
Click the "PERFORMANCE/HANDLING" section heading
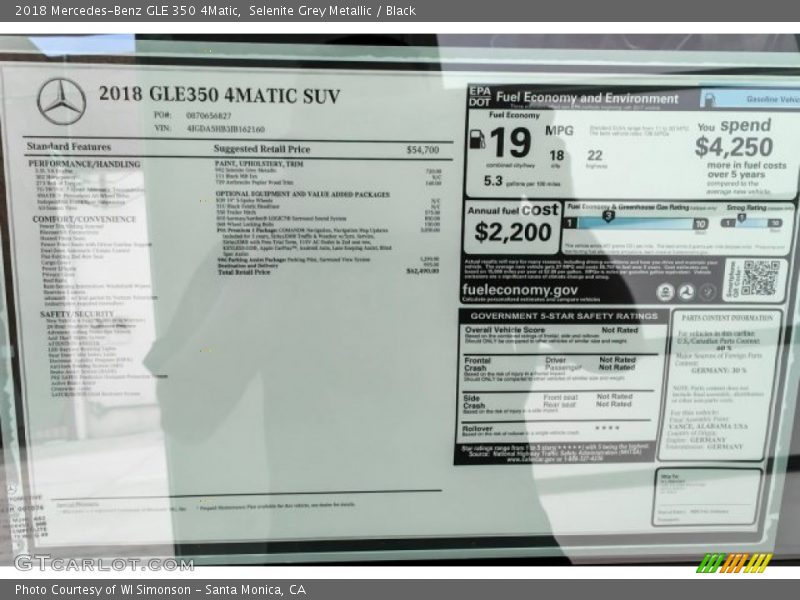click(x=84, y=164)
